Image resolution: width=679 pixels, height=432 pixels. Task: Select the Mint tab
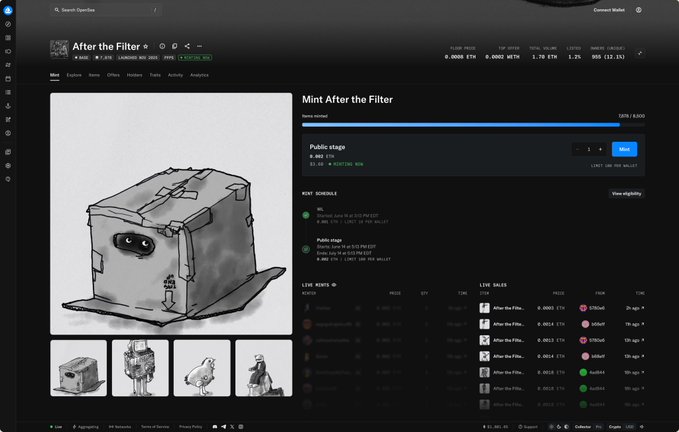pyautogui.click(x=55, y=75)
